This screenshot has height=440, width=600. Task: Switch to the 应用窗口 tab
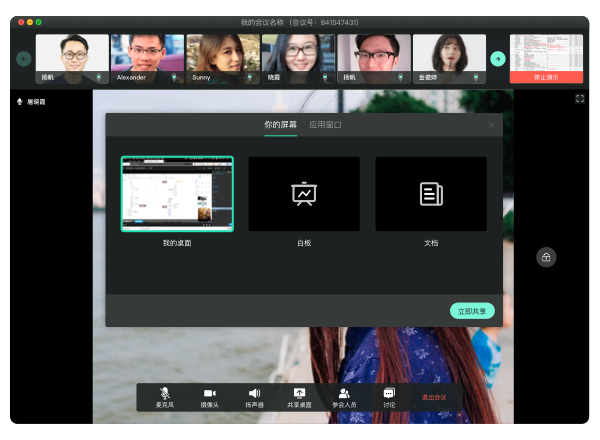click(325, 125)
